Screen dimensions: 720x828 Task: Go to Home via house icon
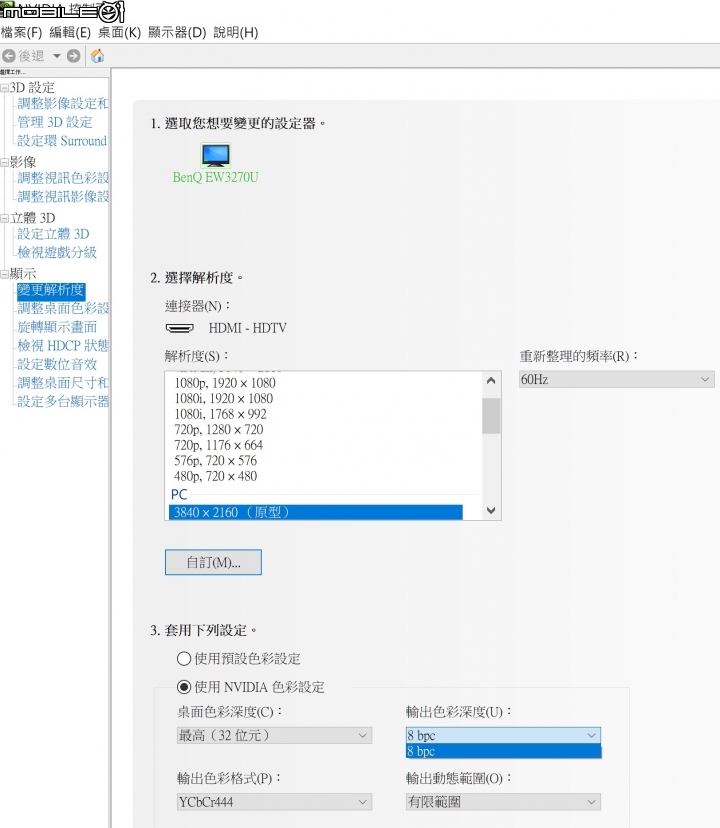(97, 55)
